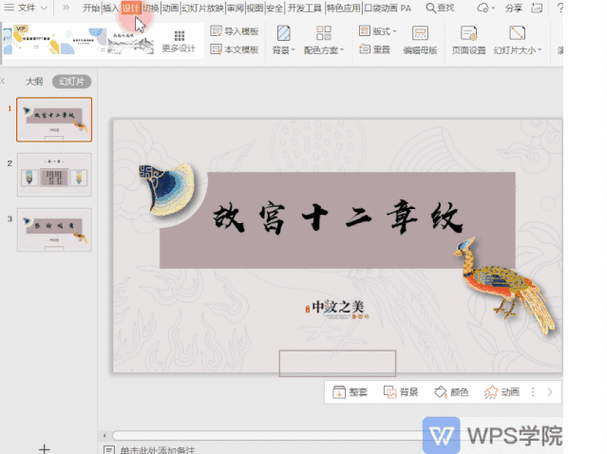Open the 切换 tab

(x=151, y=8)
